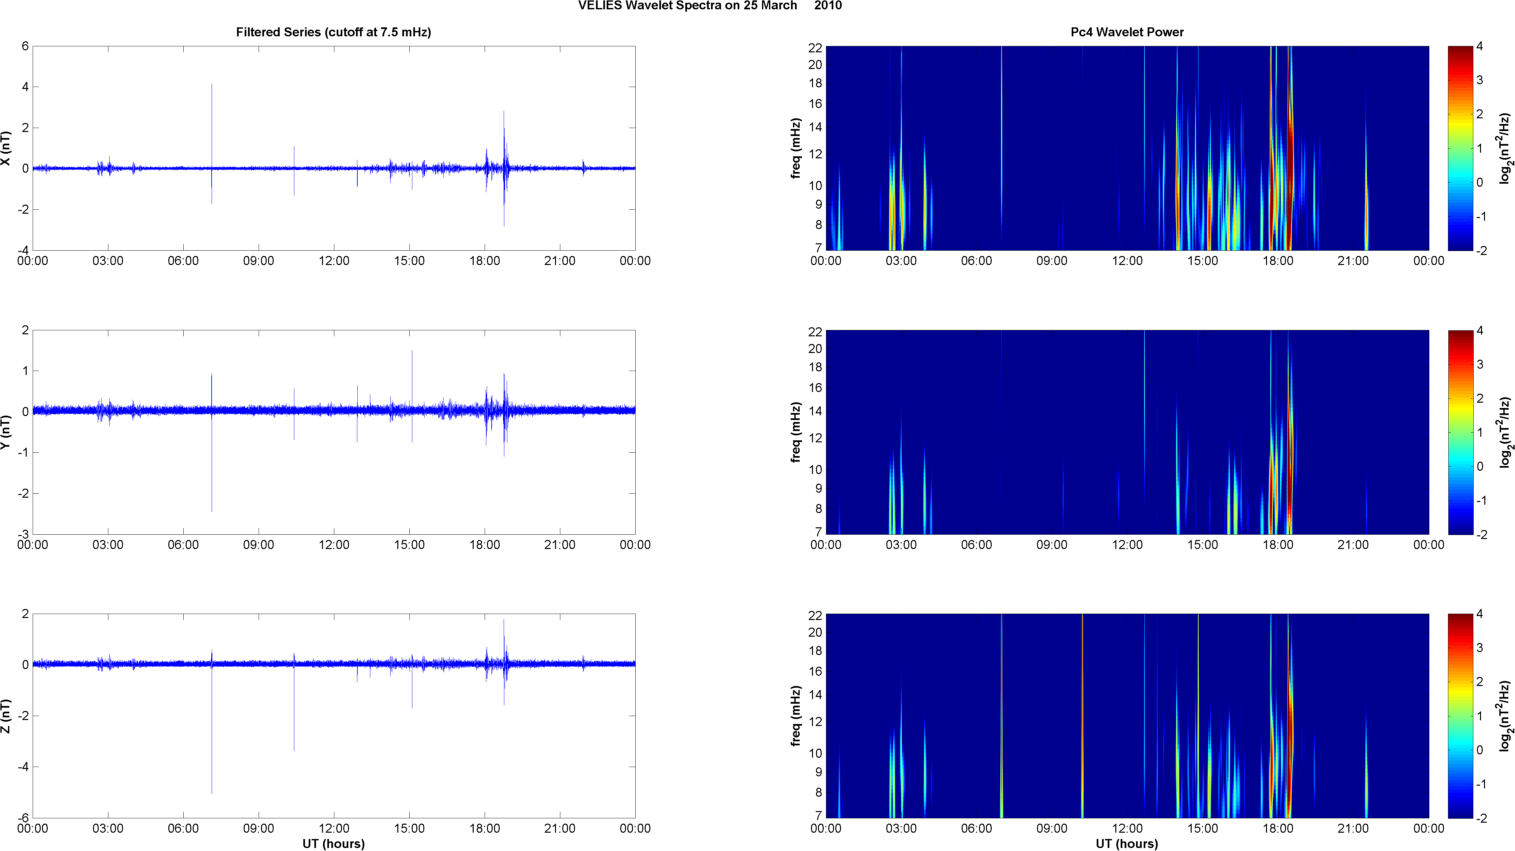Click the 03:00 power patch in middle spectrum
Image resolution: width=1515 pixels, height=851 pixels.
click(895, 490)
